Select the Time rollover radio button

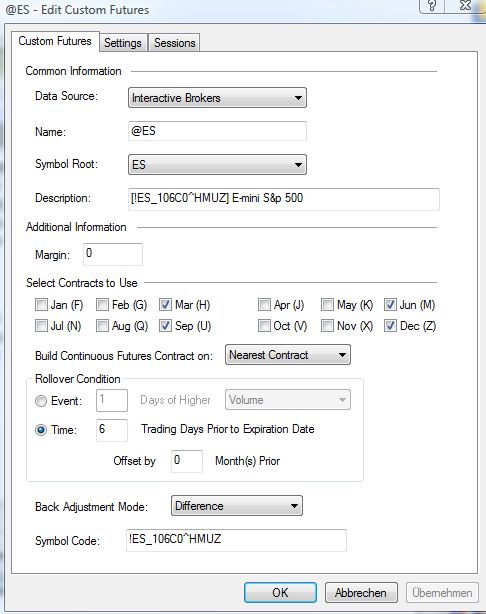point(41,430)
